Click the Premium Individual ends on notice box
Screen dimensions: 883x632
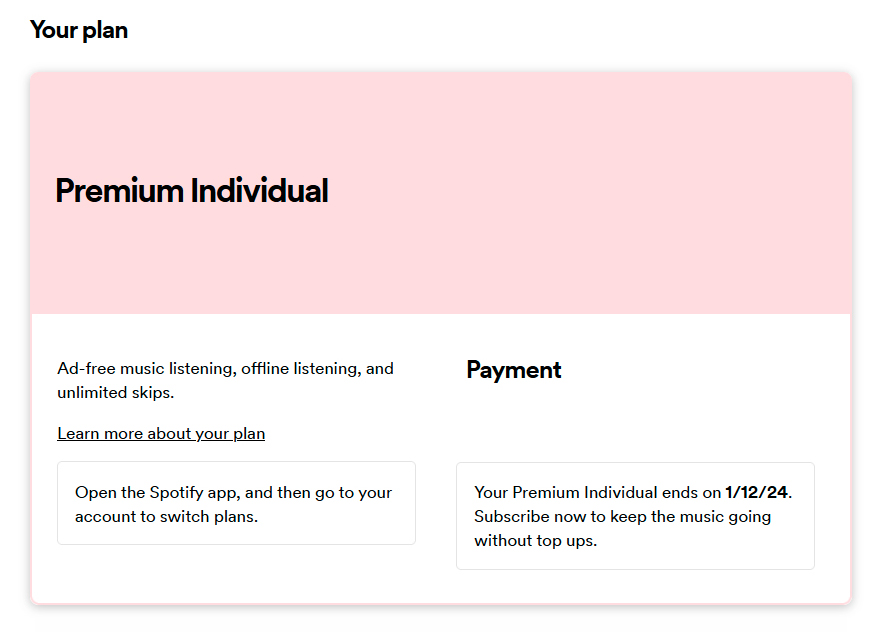[x=635, y=516]
